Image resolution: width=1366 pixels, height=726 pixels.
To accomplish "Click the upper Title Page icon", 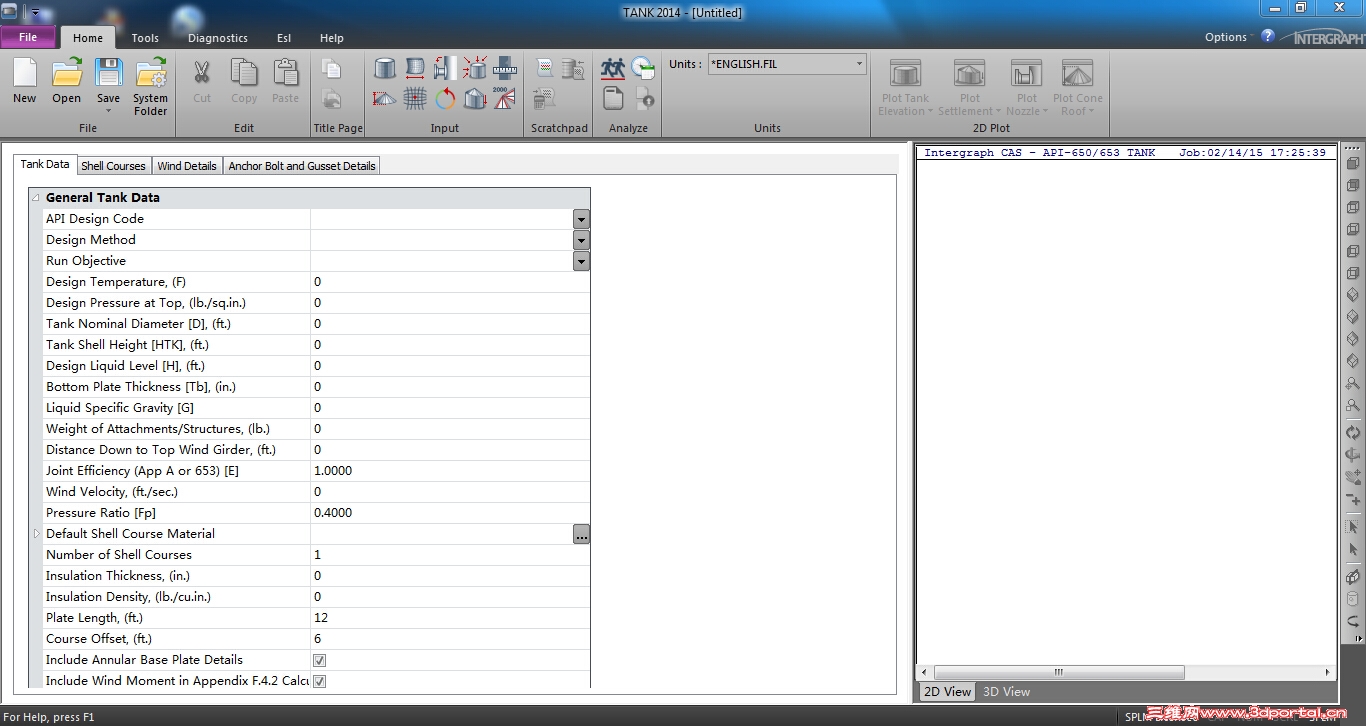I will (331, 69).
